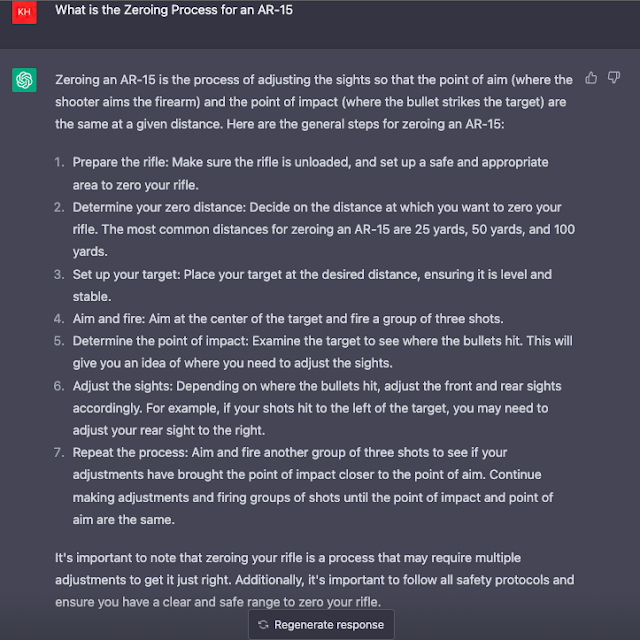Click the list number marker '4.'
Viewport: 640px width, 640px height.
[x=59, y=319]
